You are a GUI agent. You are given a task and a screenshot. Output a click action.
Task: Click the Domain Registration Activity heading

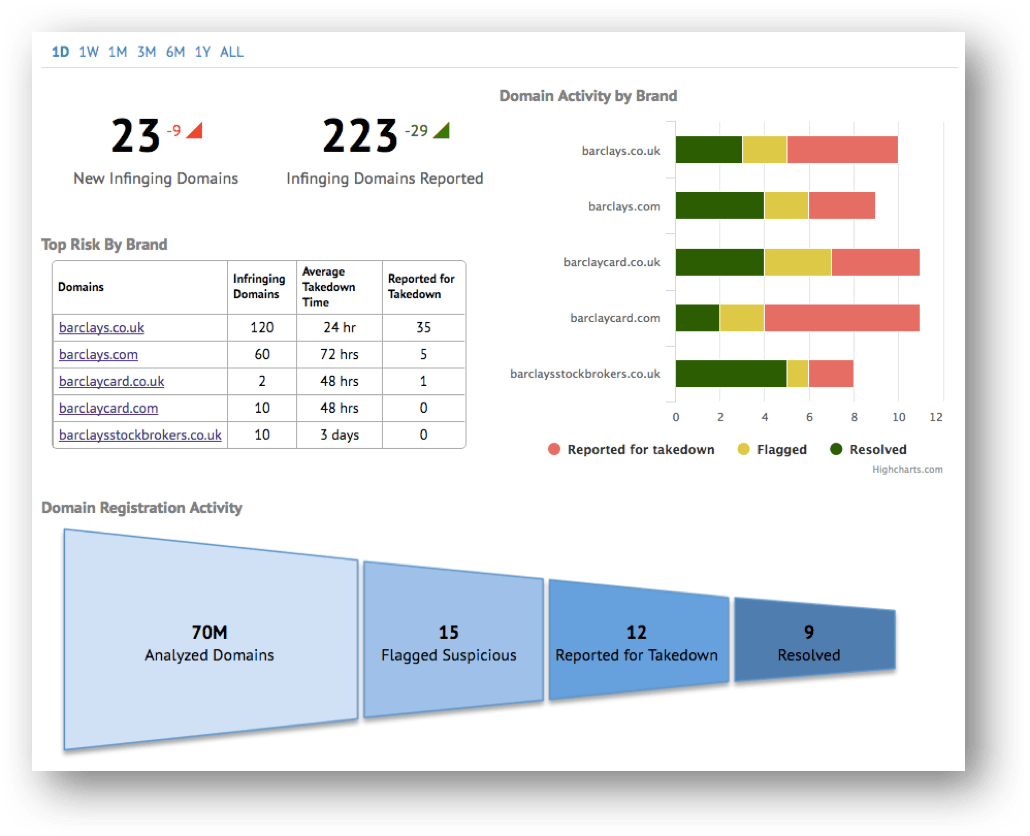click(142, 508)
